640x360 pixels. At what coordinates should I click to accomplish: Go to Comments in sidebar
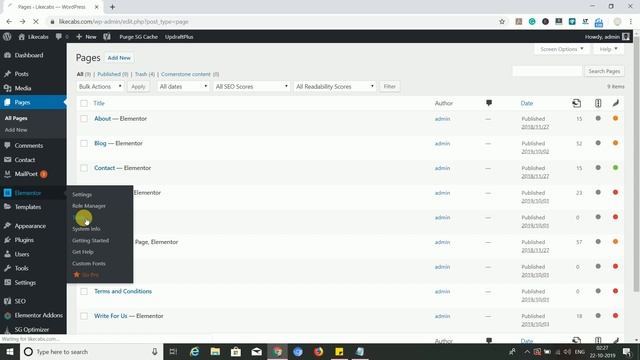tap(29, 146)
